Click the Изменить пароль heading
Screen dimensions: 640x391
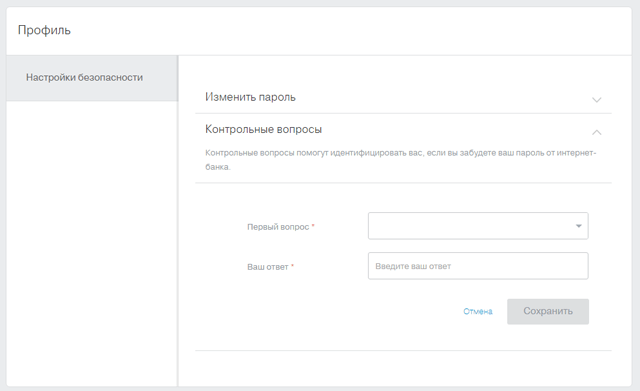tap(250, 98)
